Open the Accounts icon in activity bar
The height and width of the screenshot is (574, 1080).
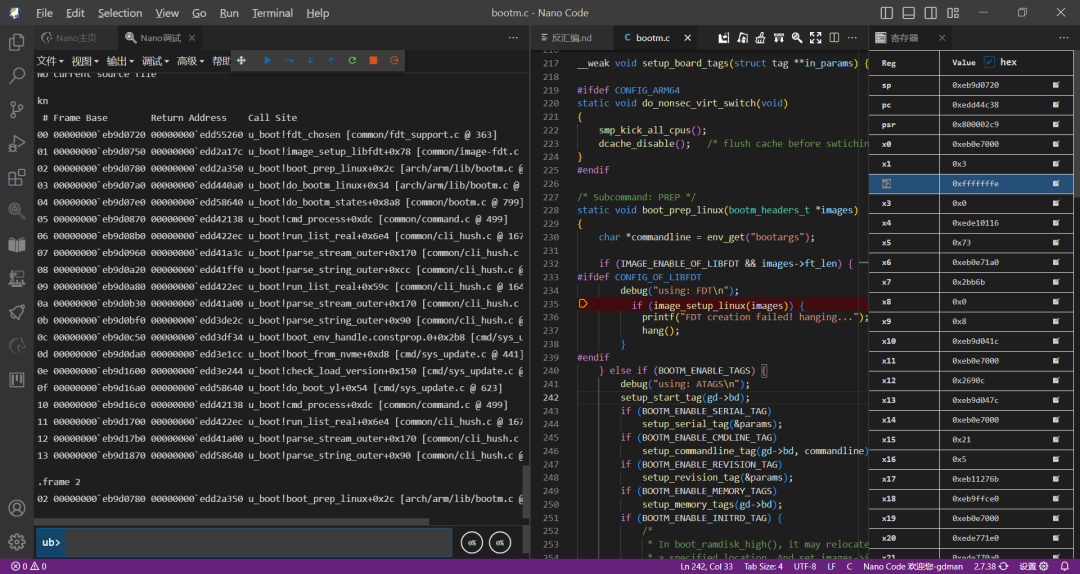[17, 508]
